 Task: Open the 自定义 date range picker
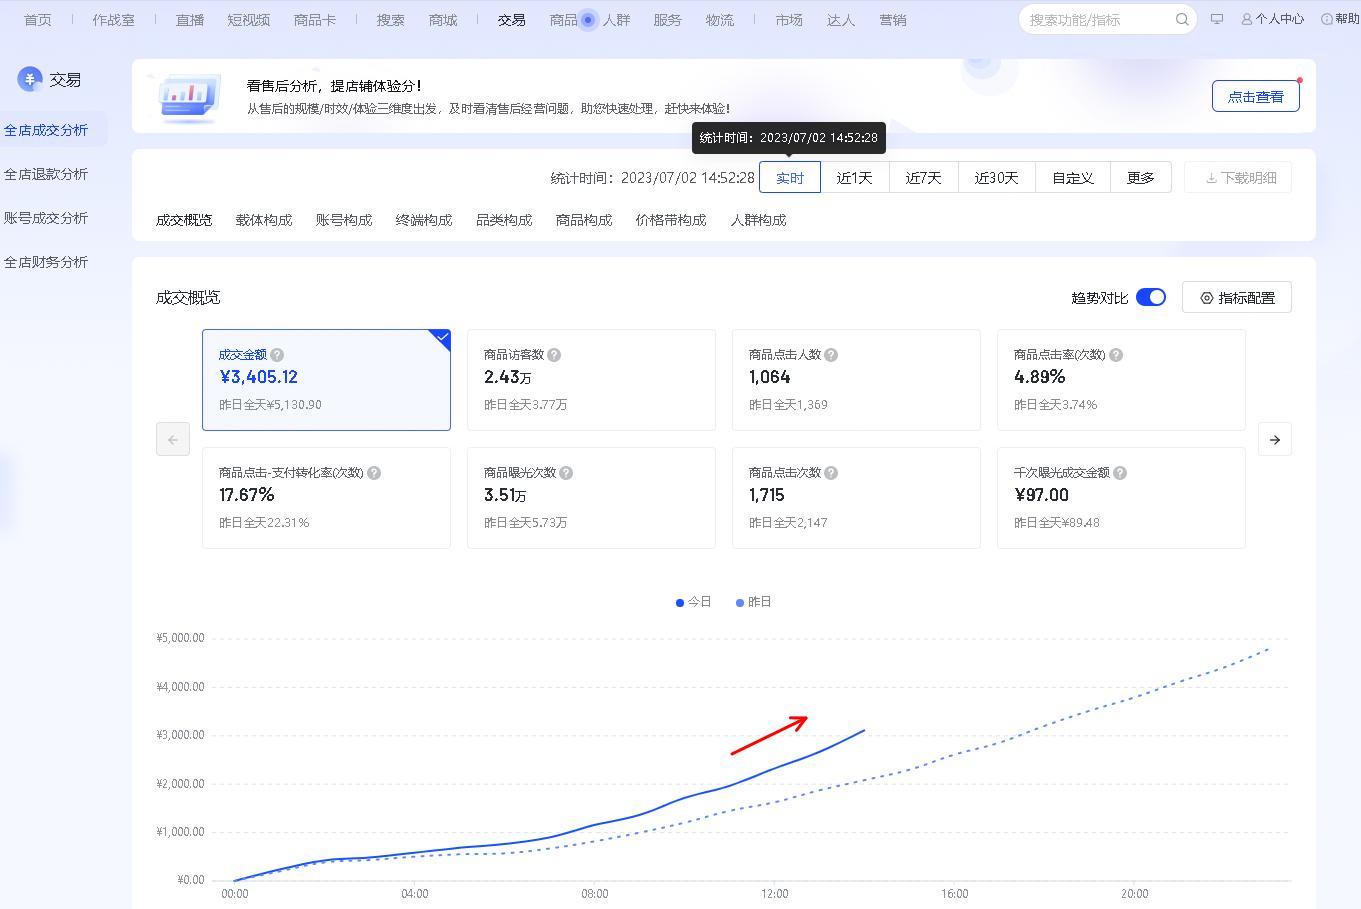click(1071, 176)
